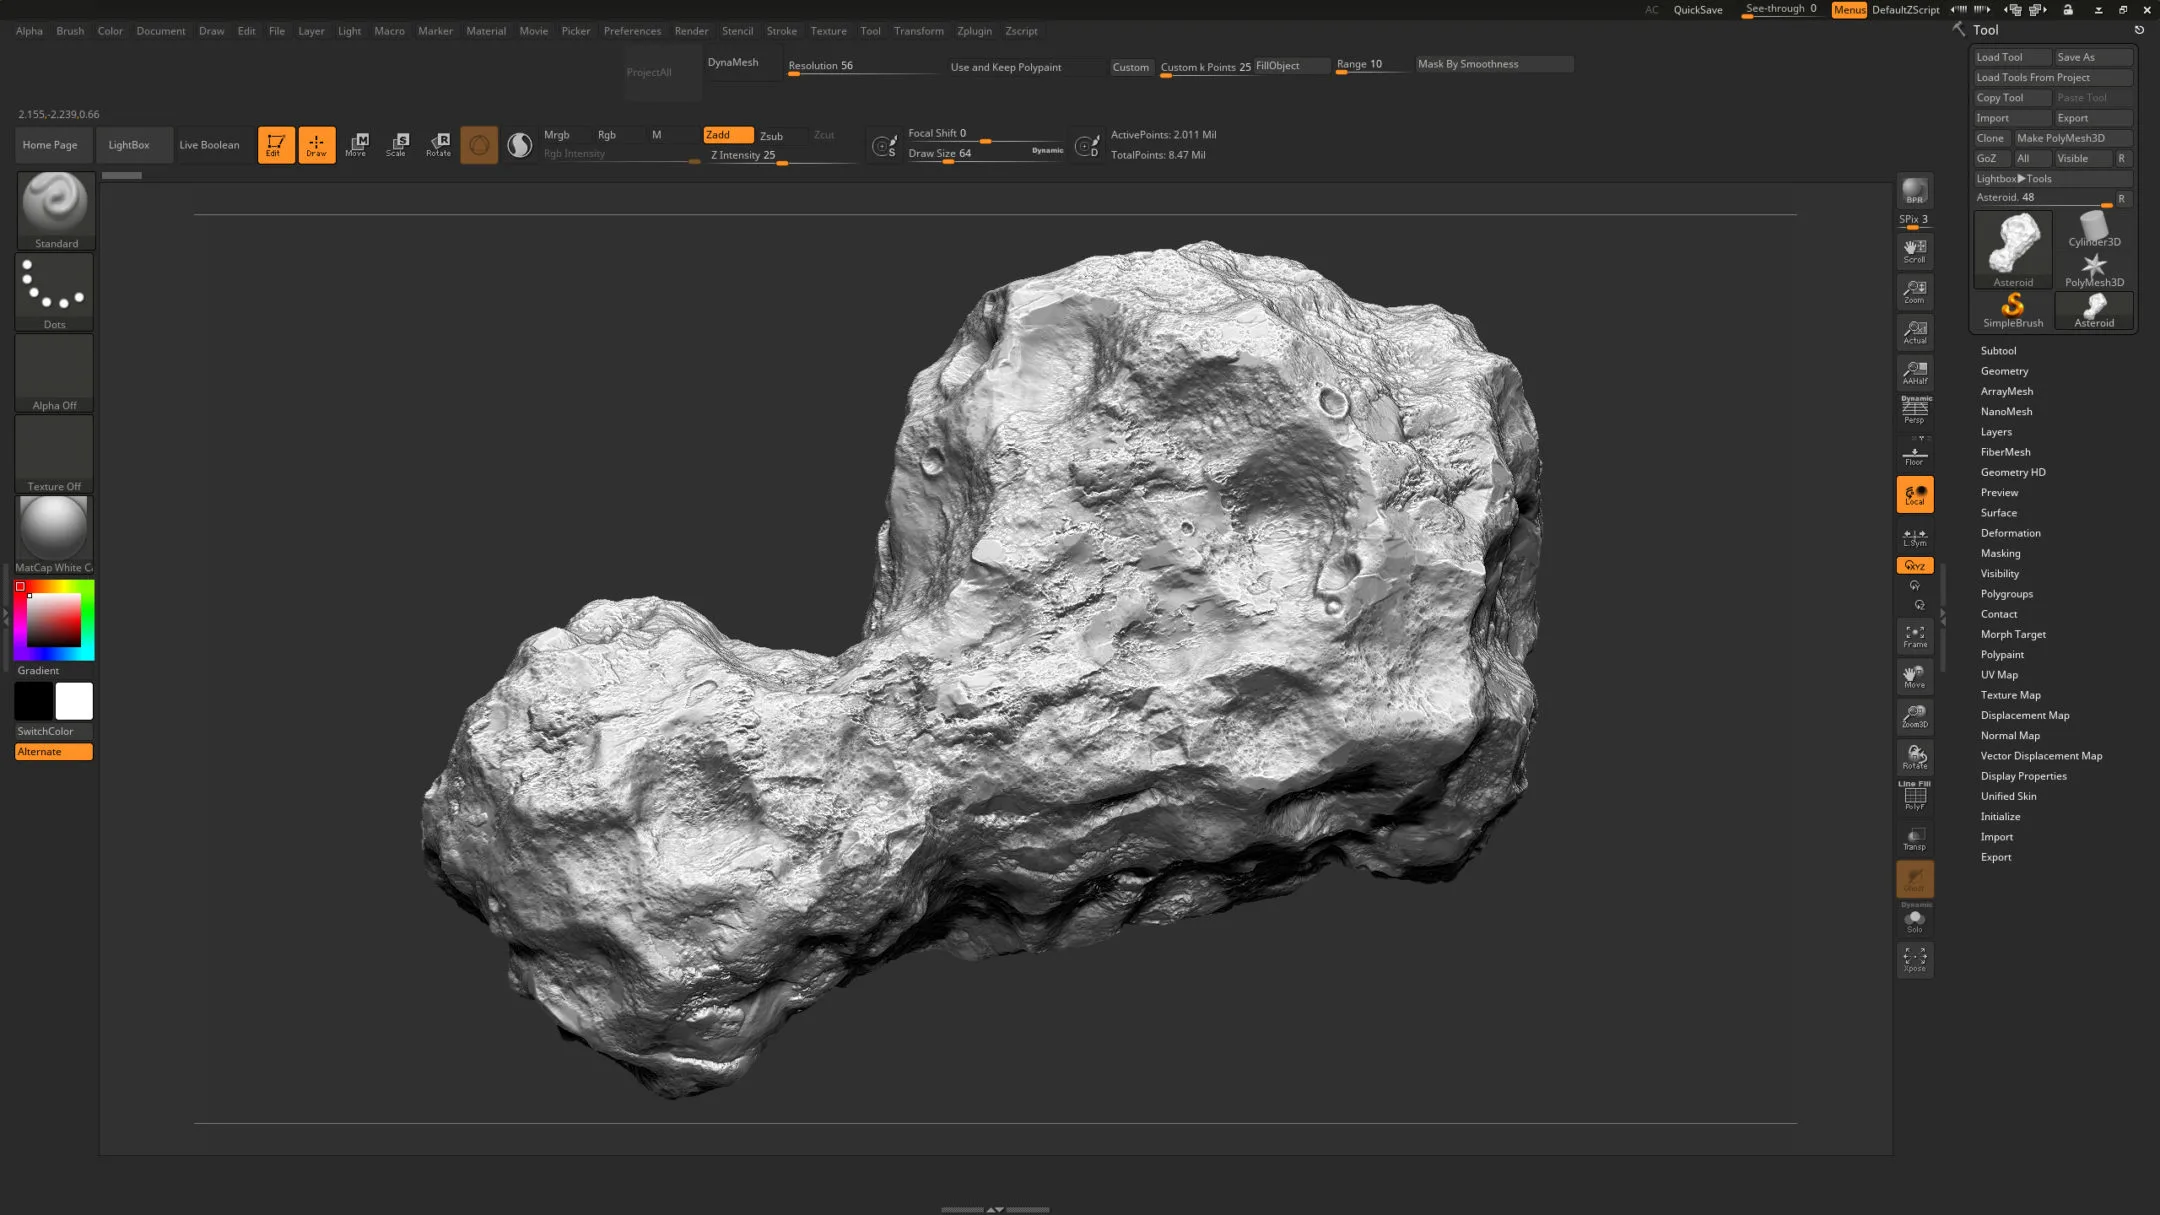
Task: Toggle PolyF line fill display
Action: [1914, 797]
